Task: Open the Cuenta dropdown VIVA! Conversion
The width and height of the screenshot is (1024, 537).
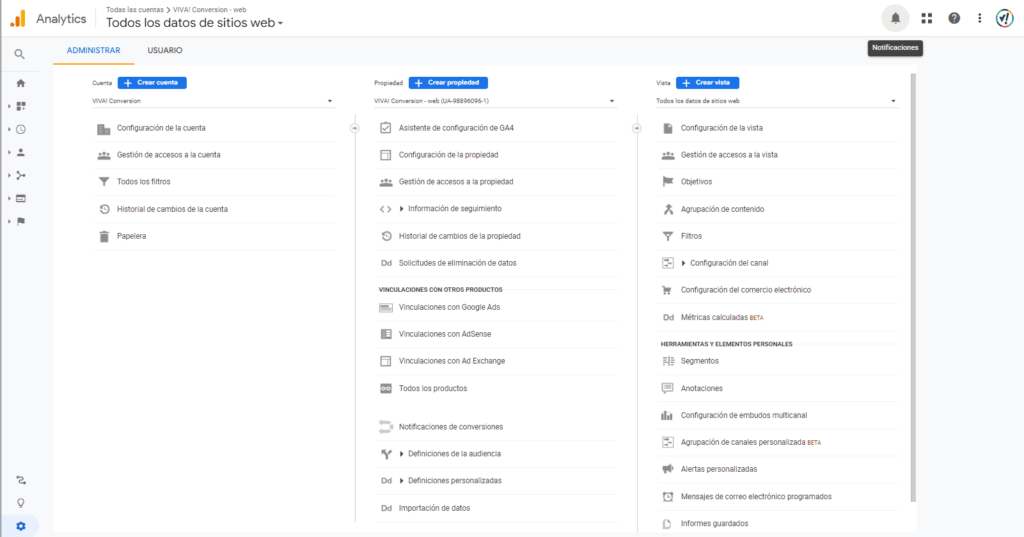Action: pos(212,101)
